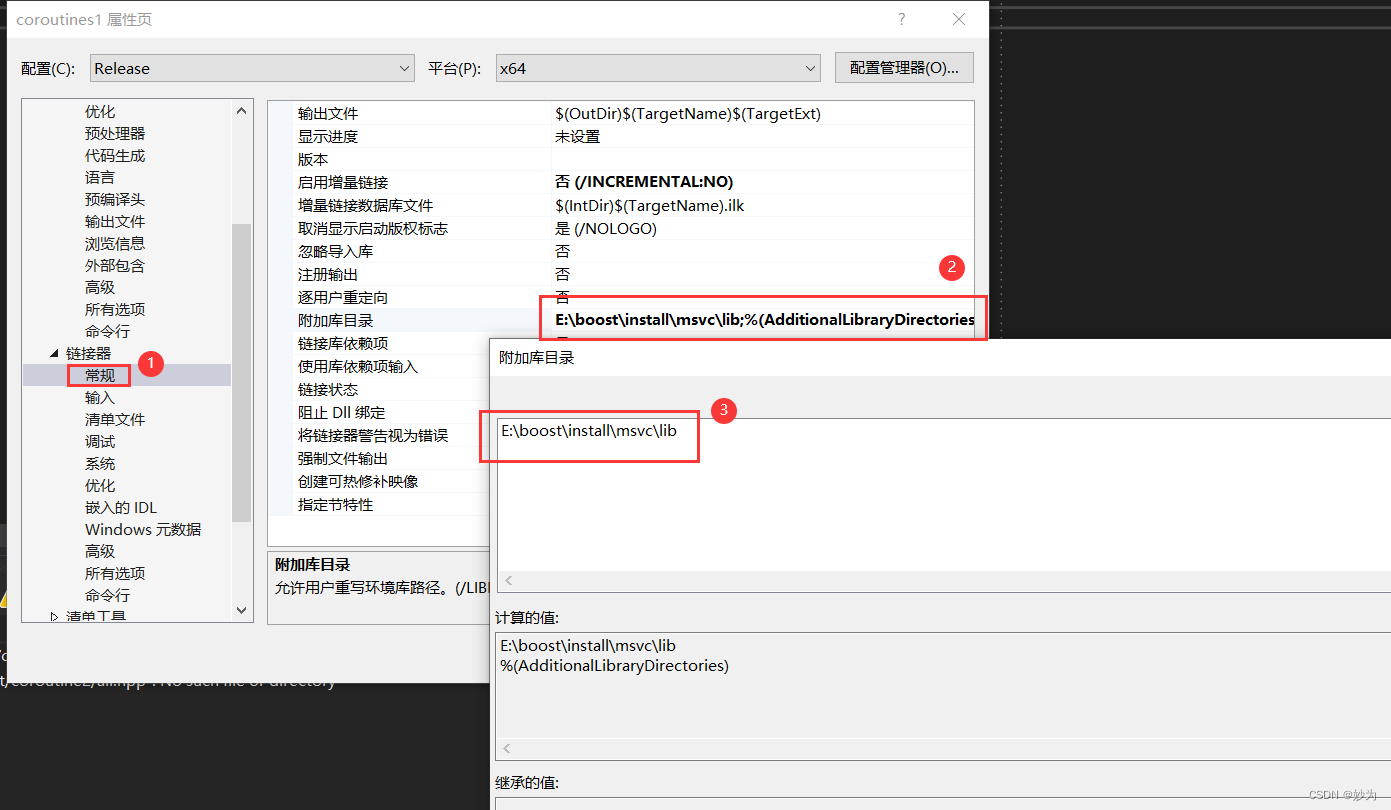Screen dimensions: 1391x810
Task: Click left scroll arrow in 计算的值 box
Action: [508, 748]
